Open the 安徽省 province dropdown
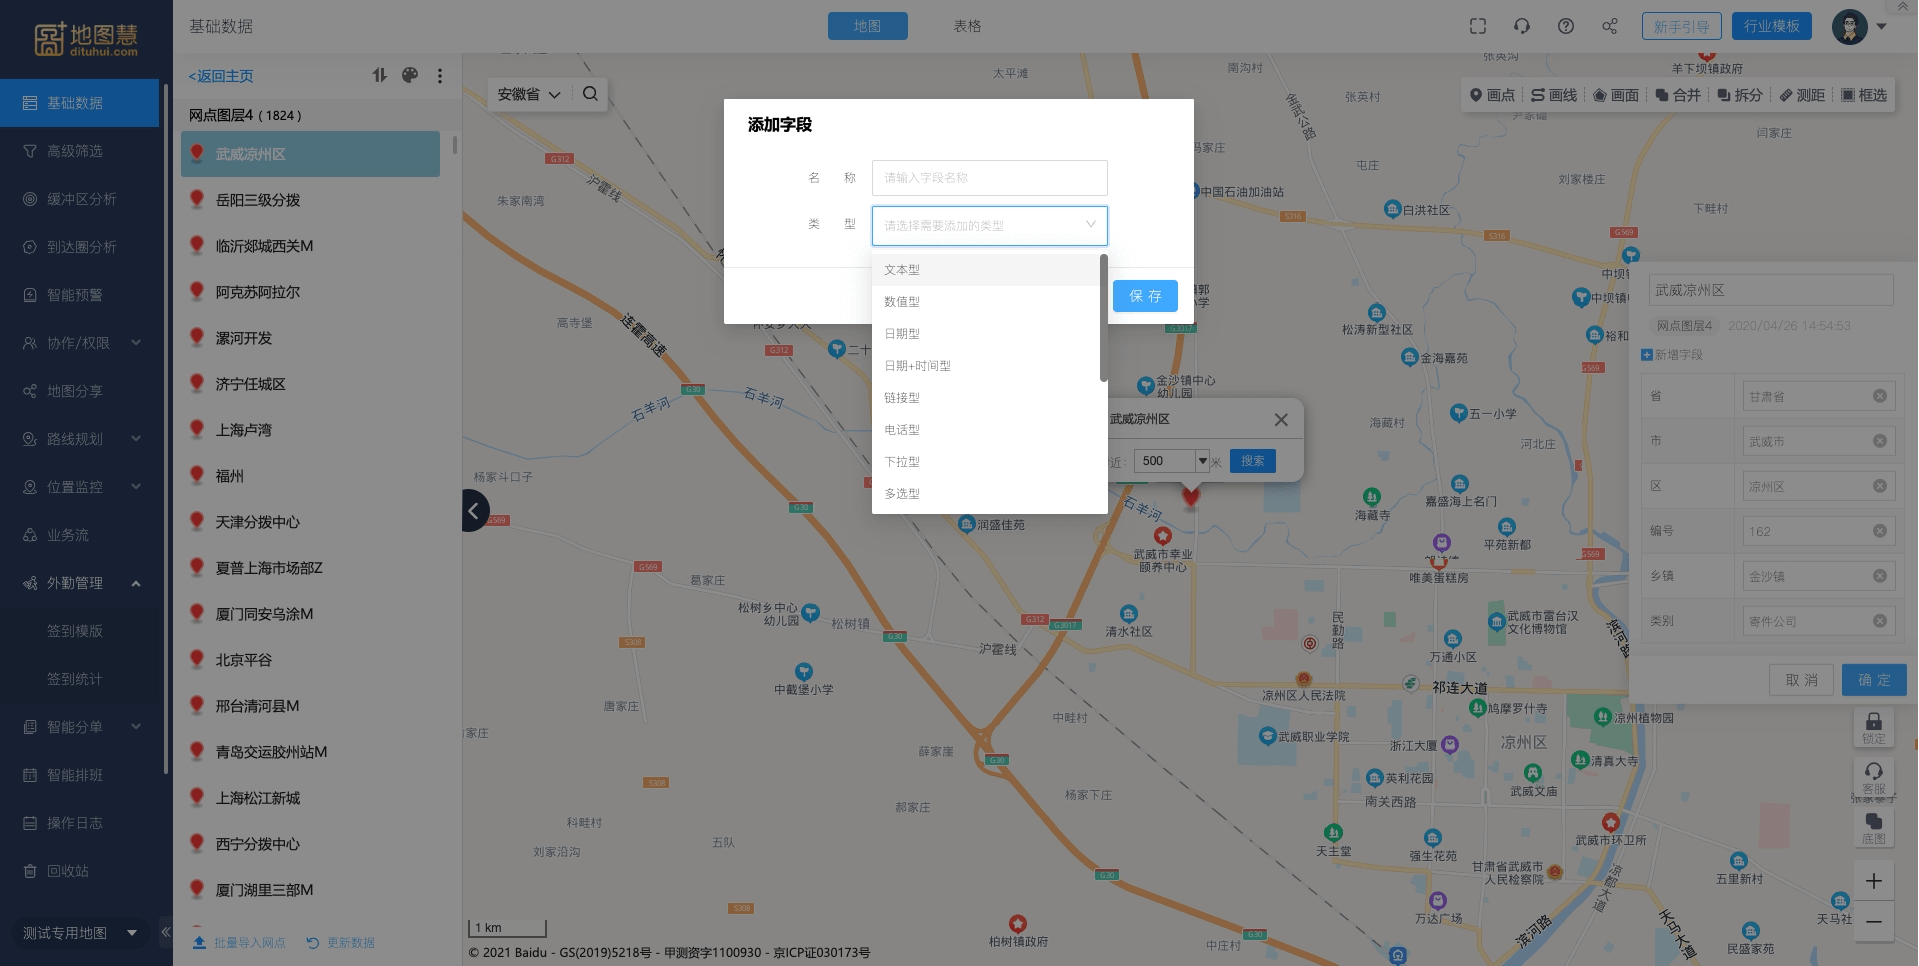The height and width of the screenshot is (966, 1919). click(529, 94)
